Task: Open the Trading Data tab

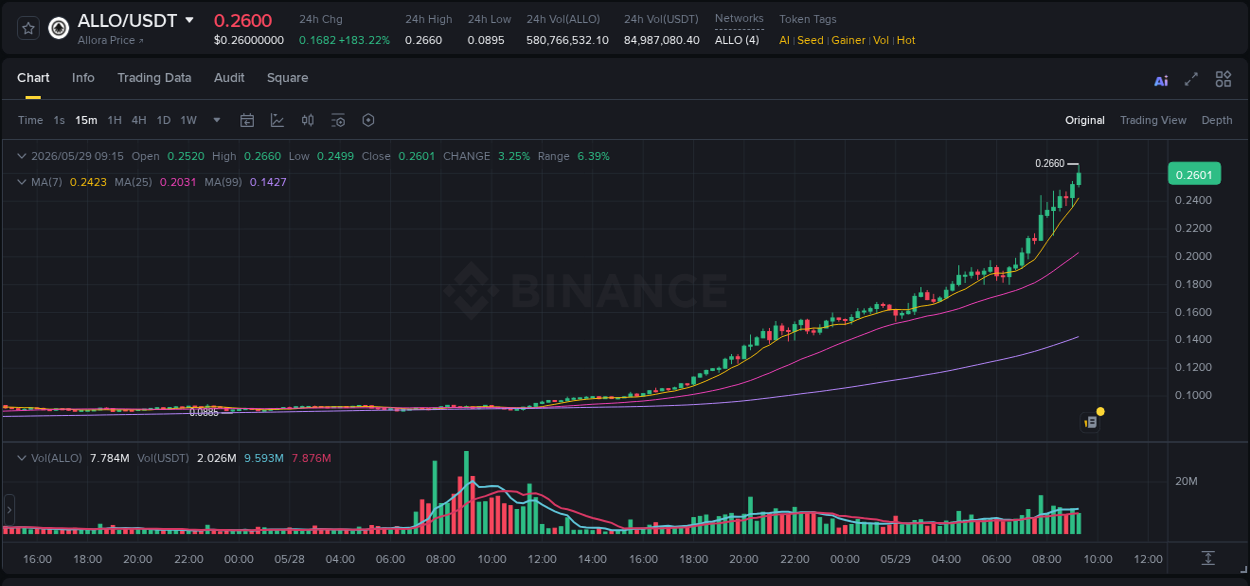Action: [x=154, y=78]
